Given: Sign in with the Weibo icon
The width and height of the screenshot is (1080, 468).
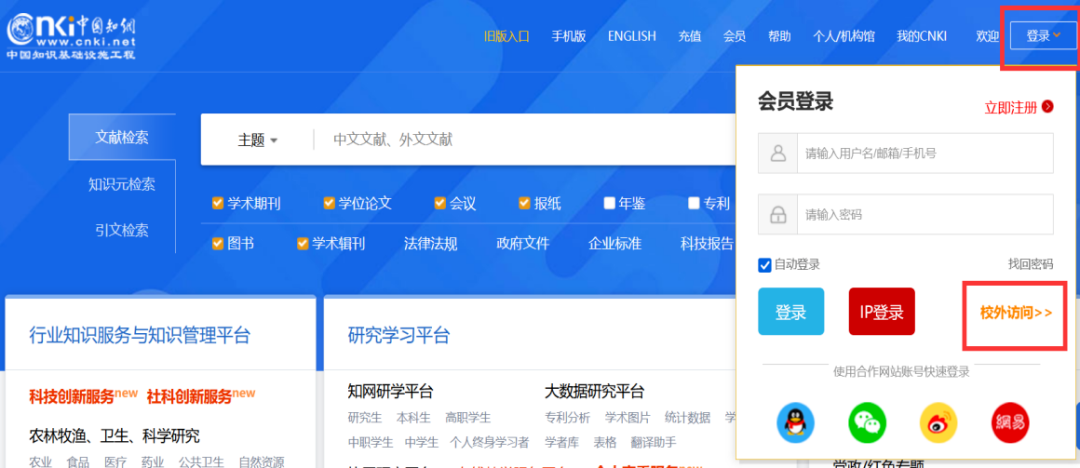Looking at the screenshot, I should [939, 423].
